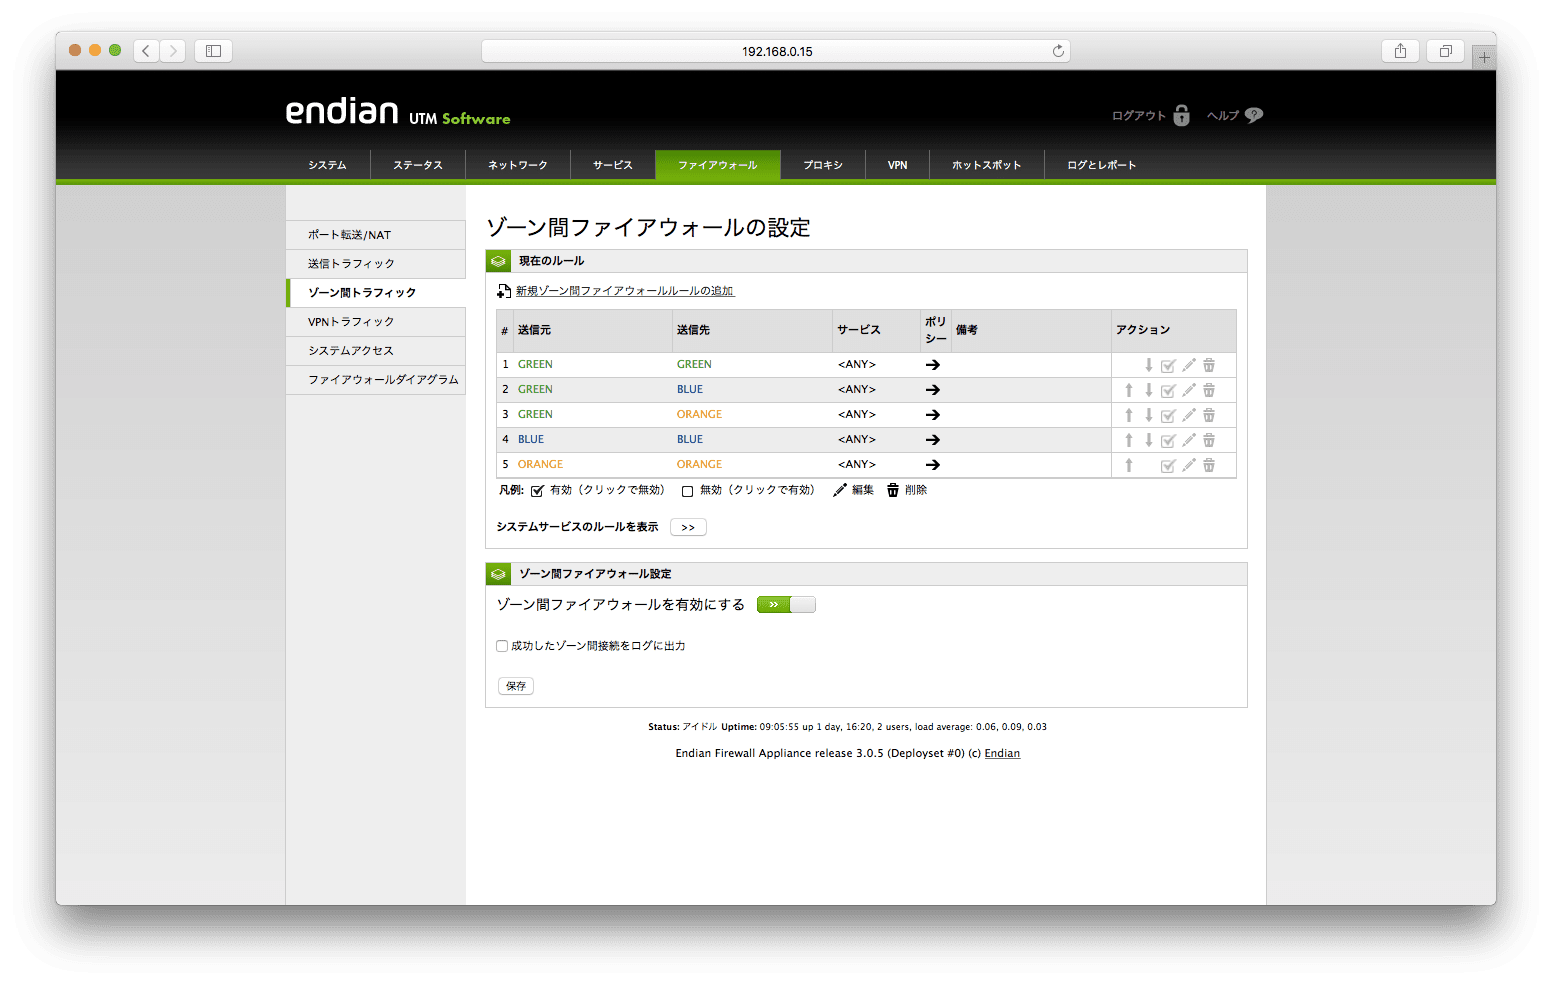Open the ステータス tab
The image size is (1552, 985).
418,165
